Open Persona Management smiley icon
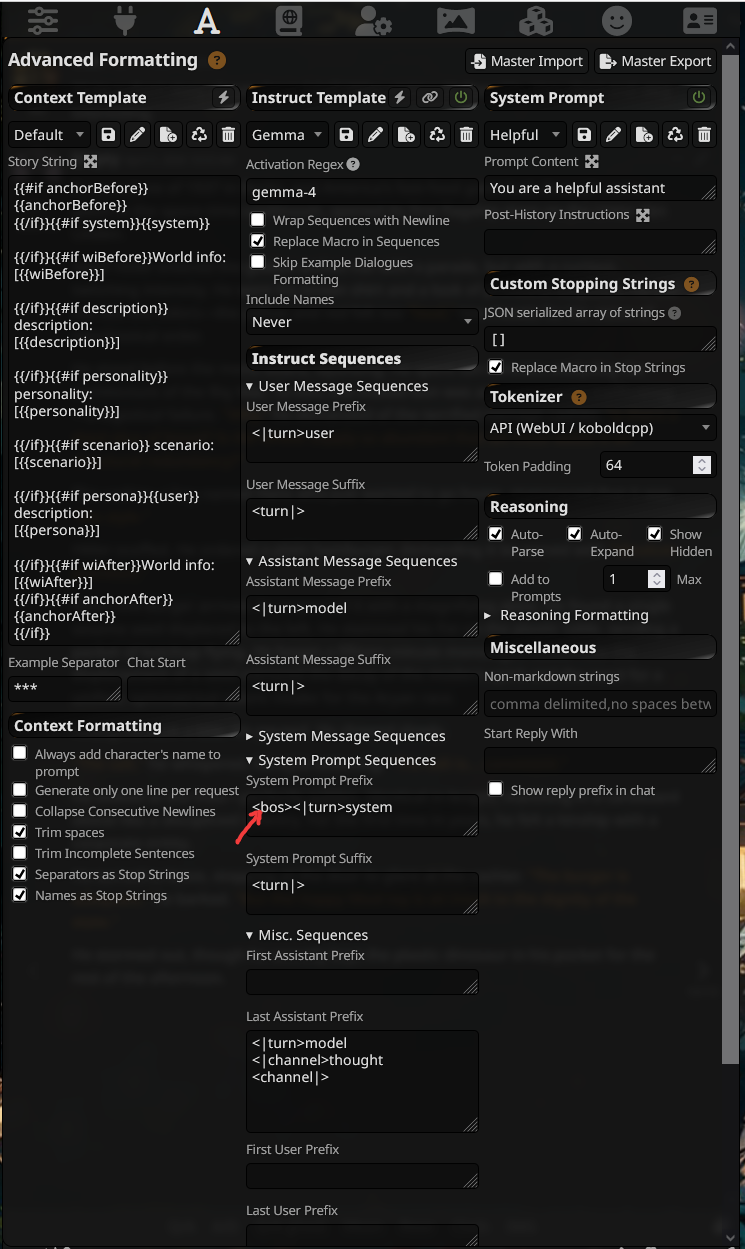Screen dimensions: 745x1249 pos(617,19)
